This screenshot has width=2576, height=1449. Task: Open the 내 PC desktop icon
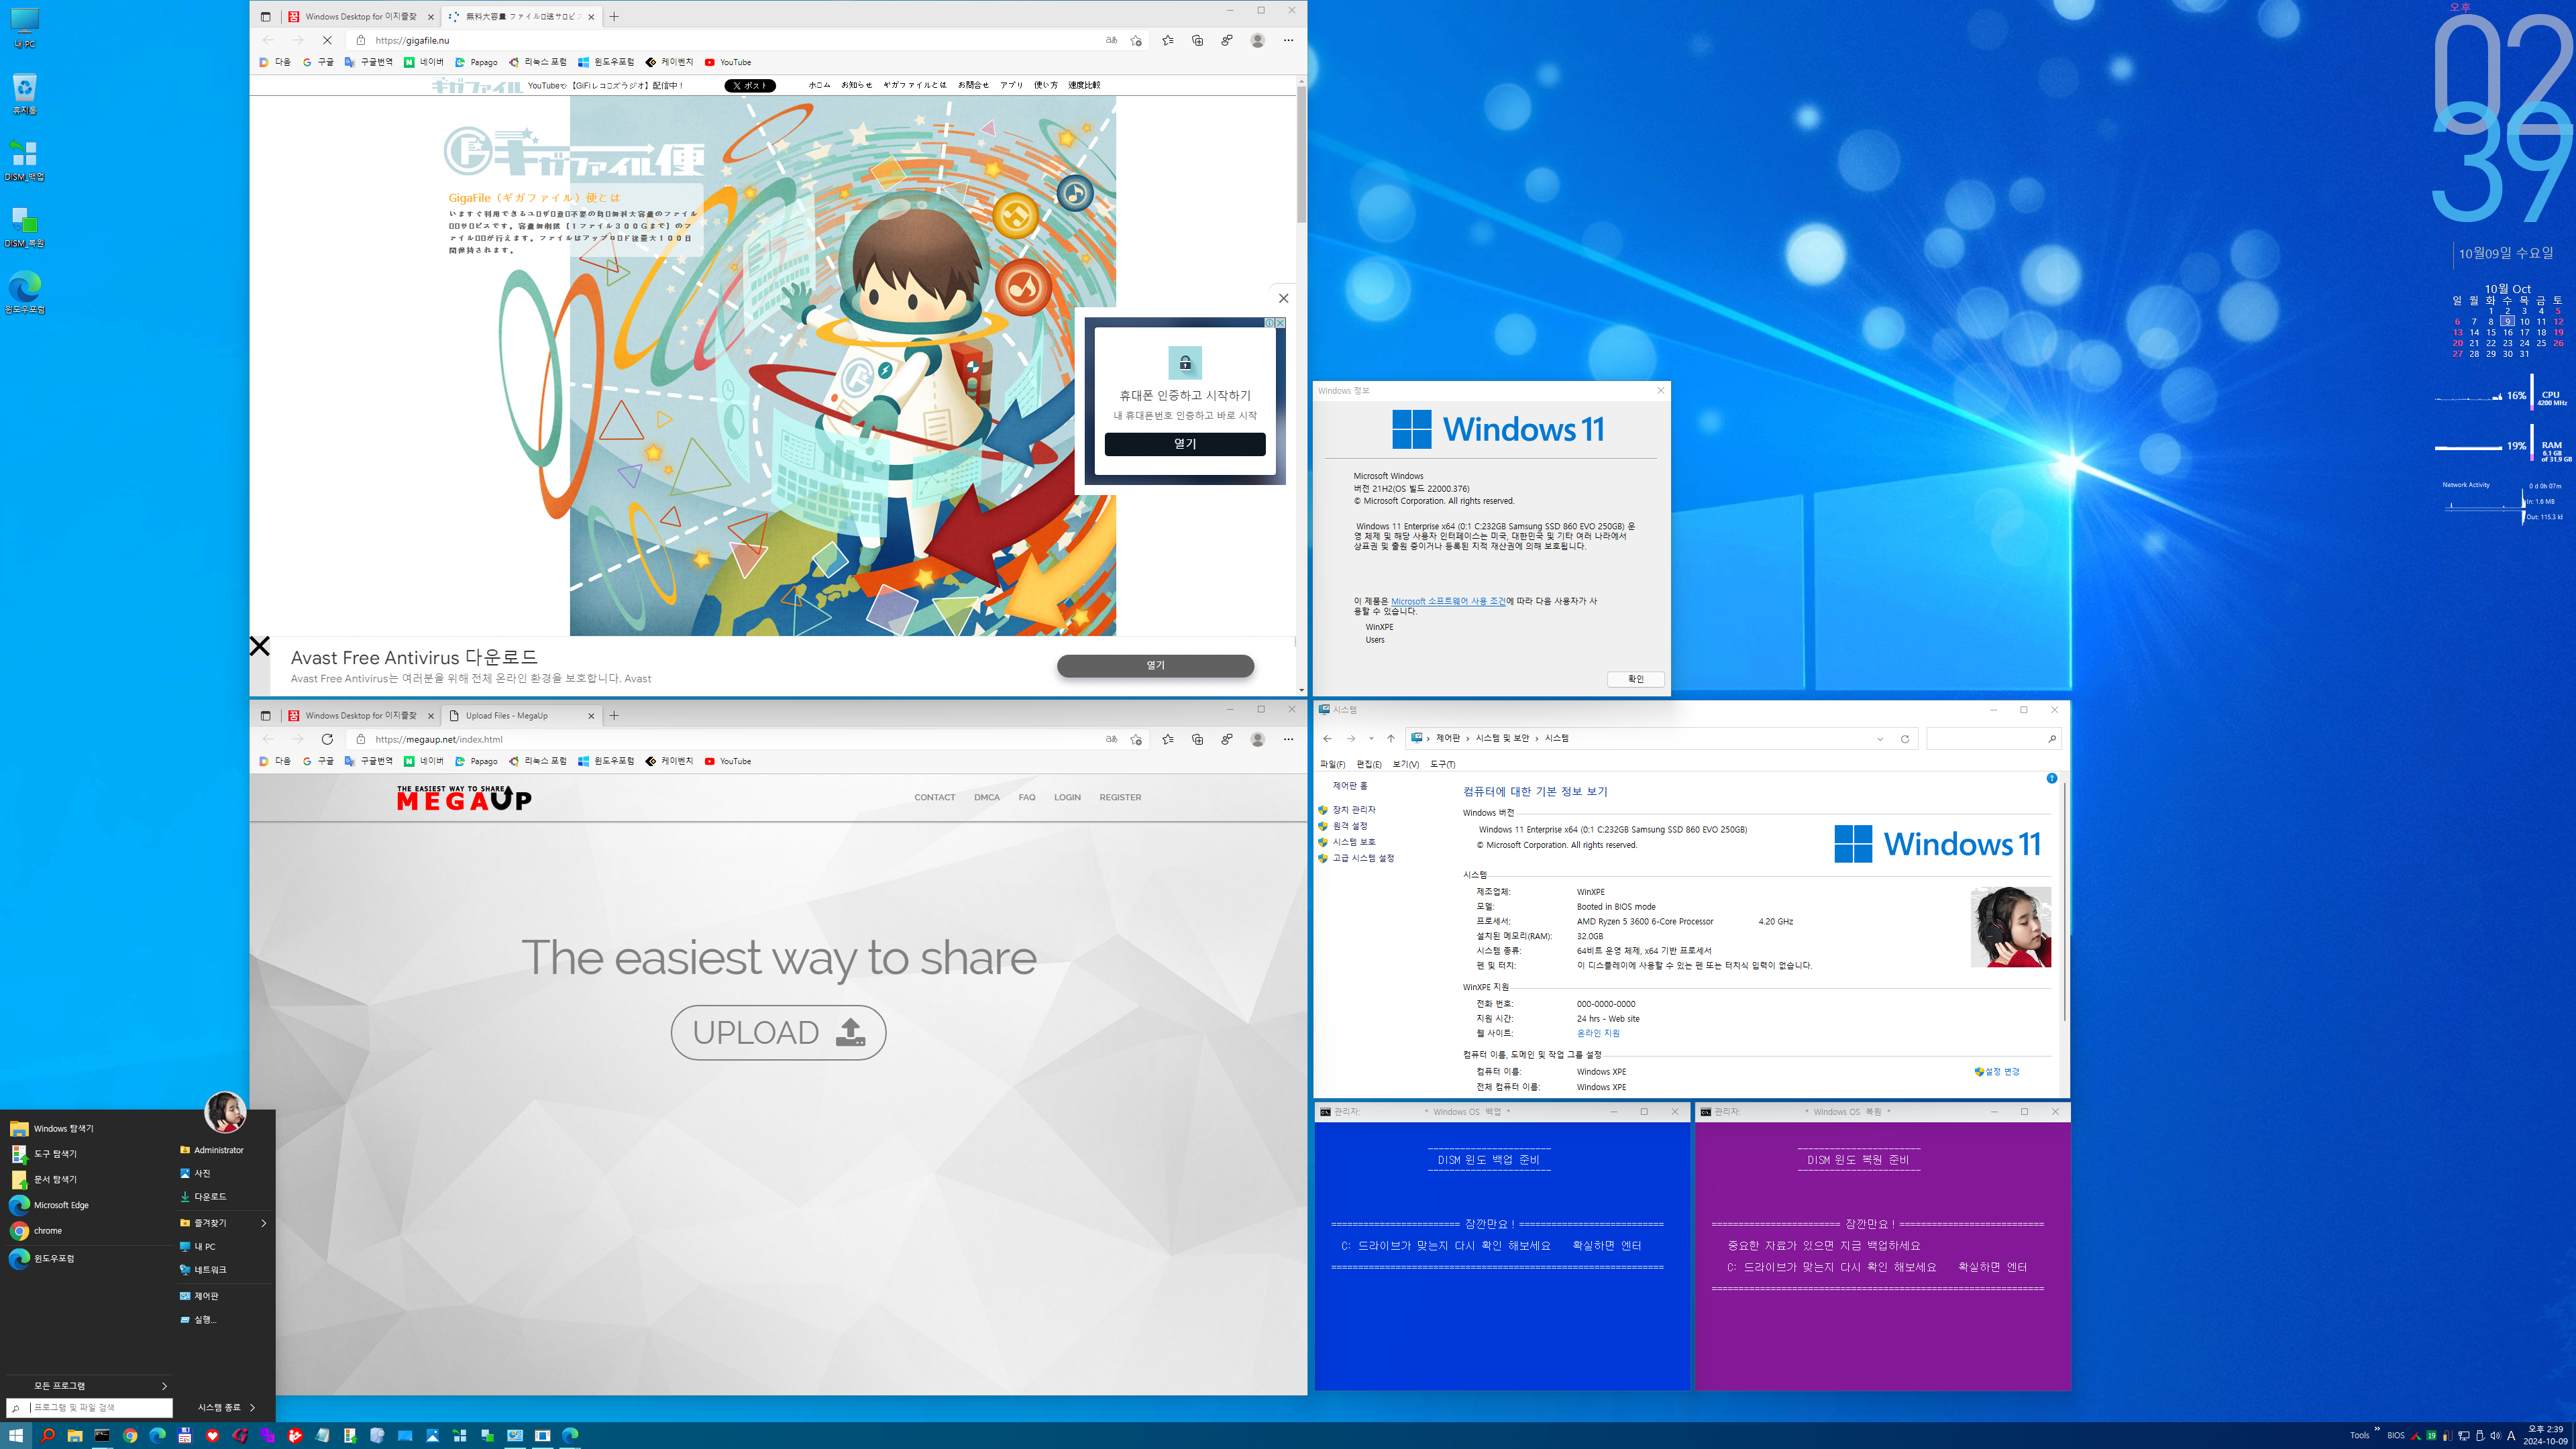24,28
